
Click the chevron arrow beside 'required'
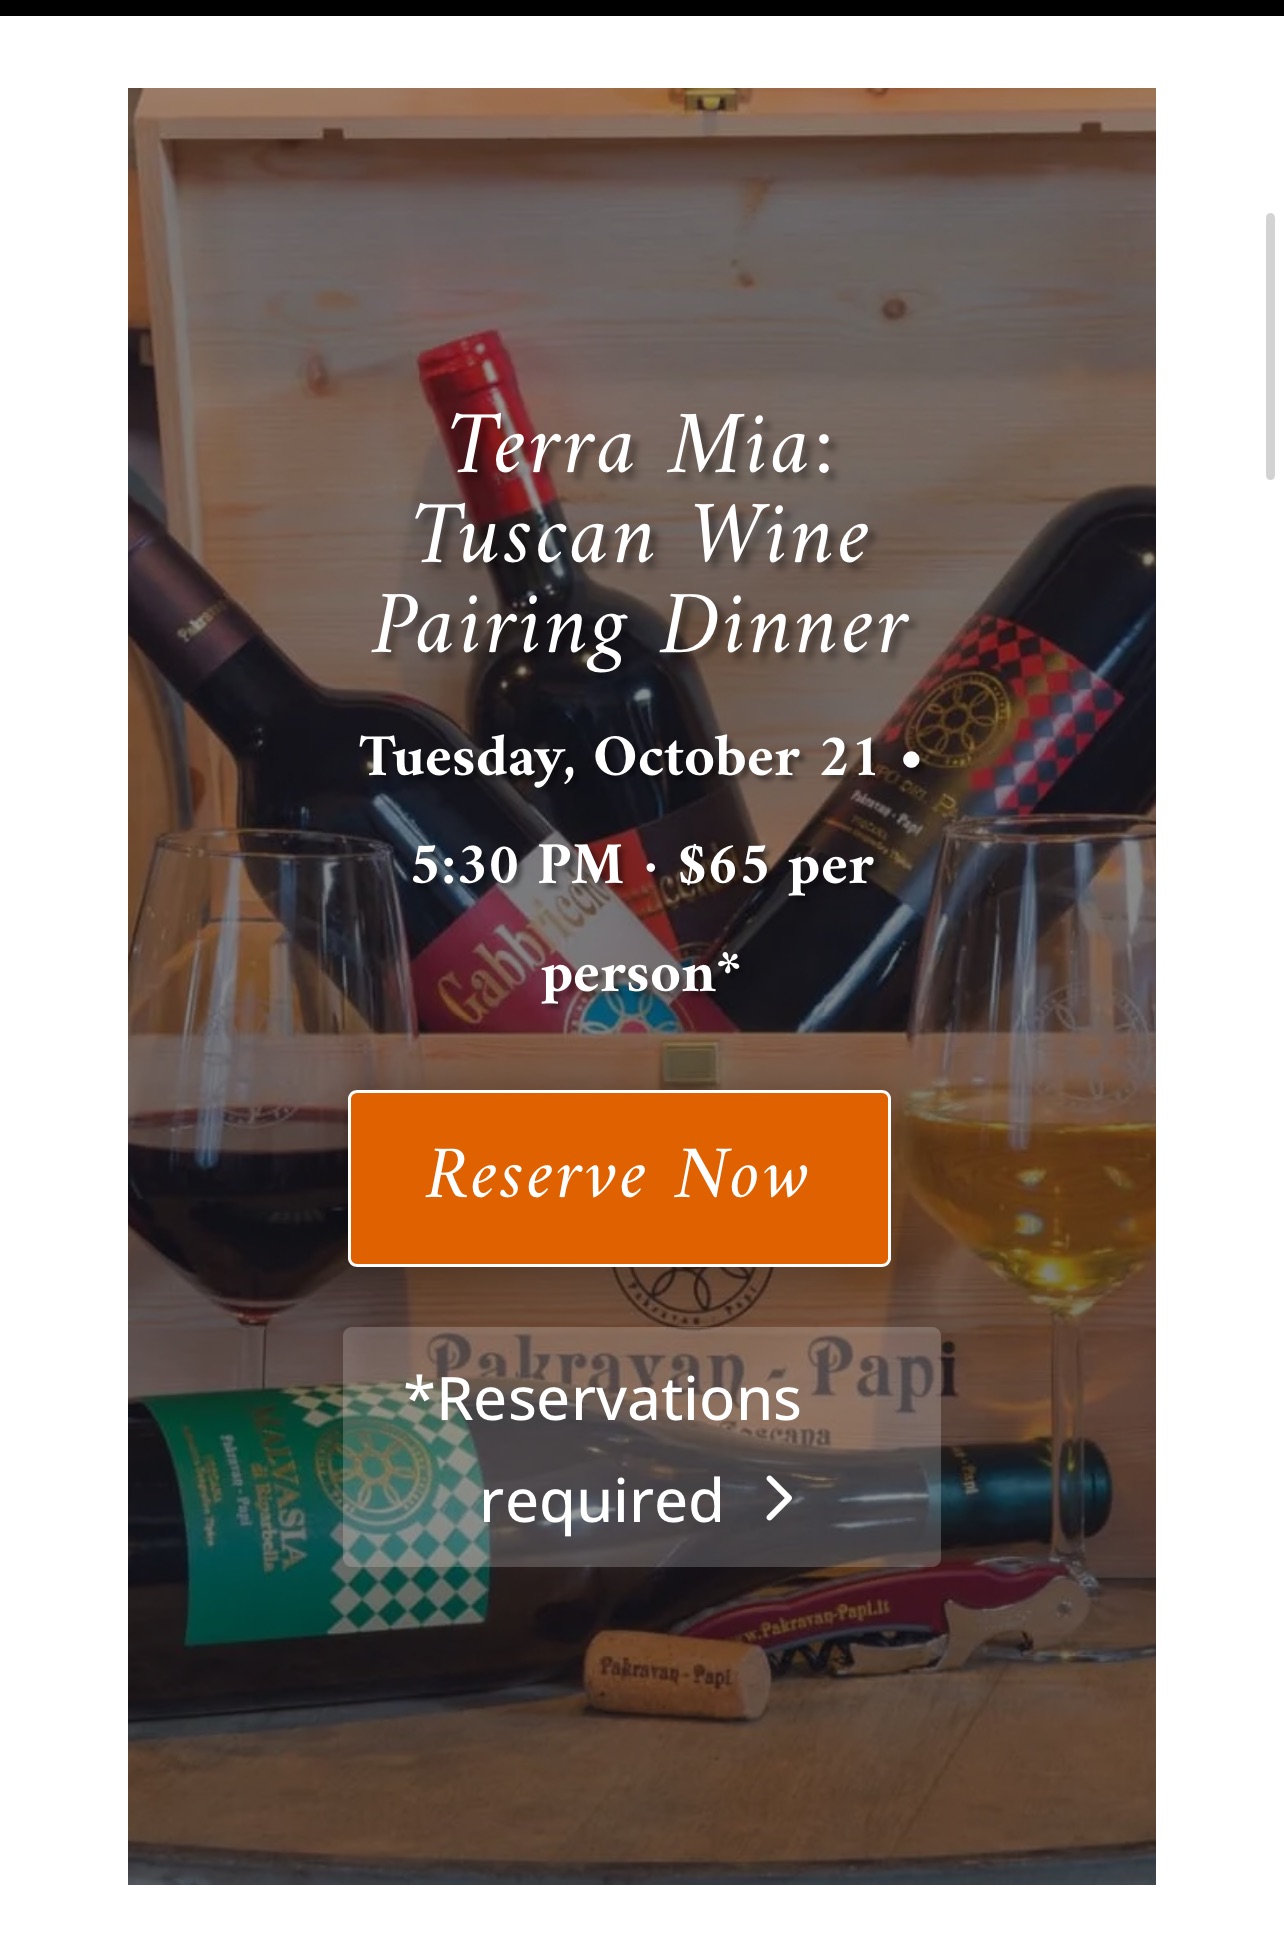coord(779,1499)
